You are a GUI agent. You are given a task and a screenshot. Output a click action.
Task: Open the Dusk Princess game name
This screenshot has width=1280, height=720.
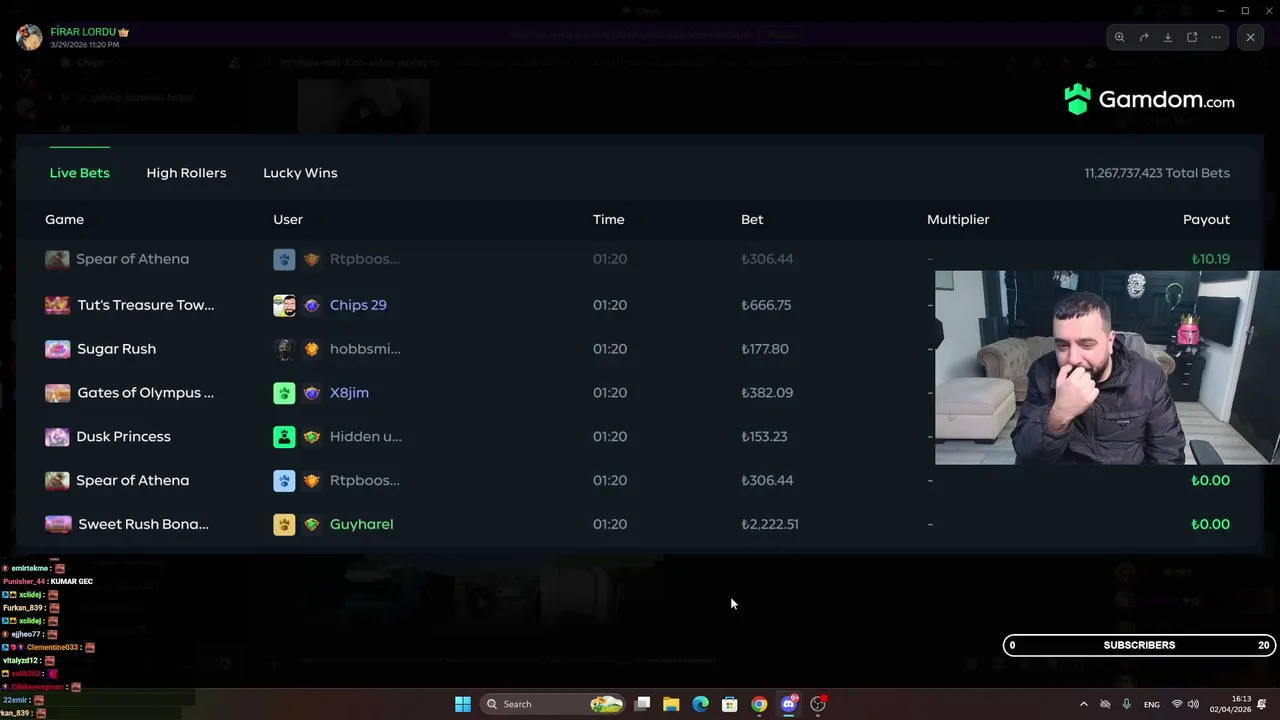click(124, 437)
